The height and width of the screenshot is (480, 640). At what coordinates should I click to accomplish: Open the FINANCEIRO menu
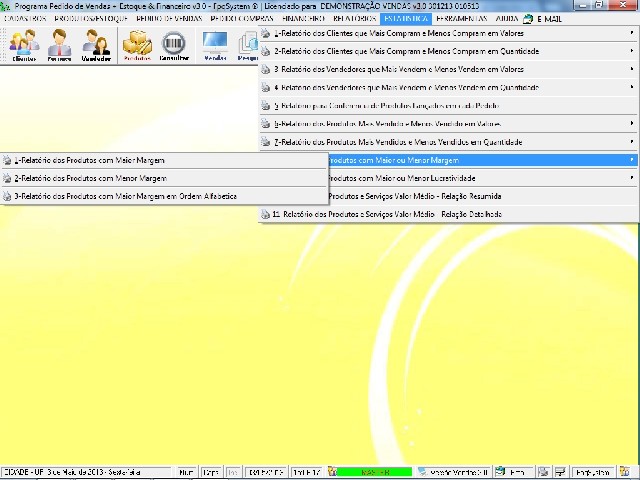tap(303, 19)
